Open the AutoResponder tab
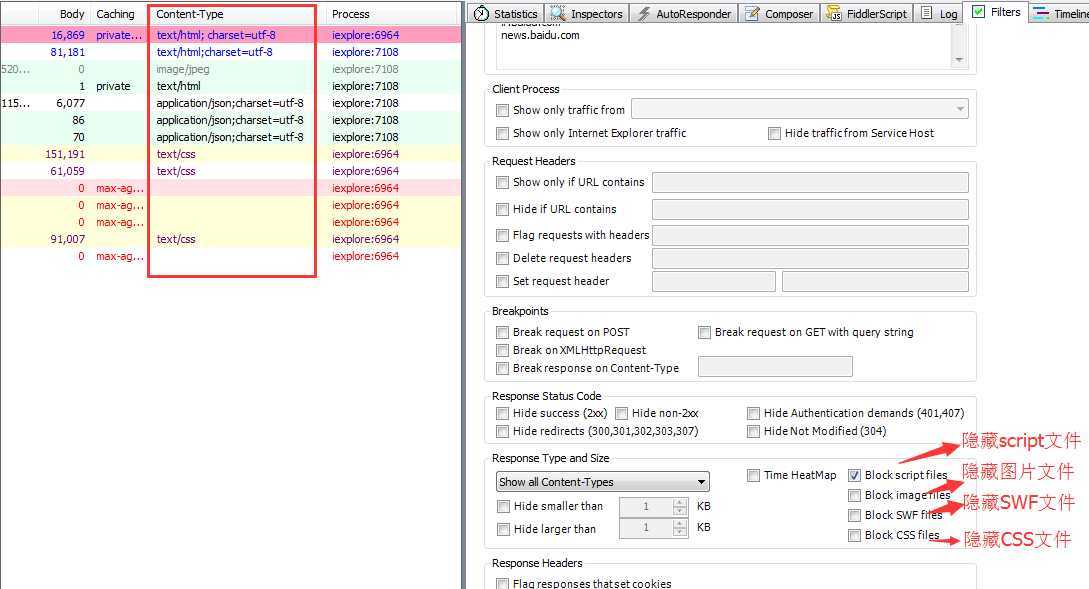The height and width of the screenshot is (589, 1089). click(685, 13)
